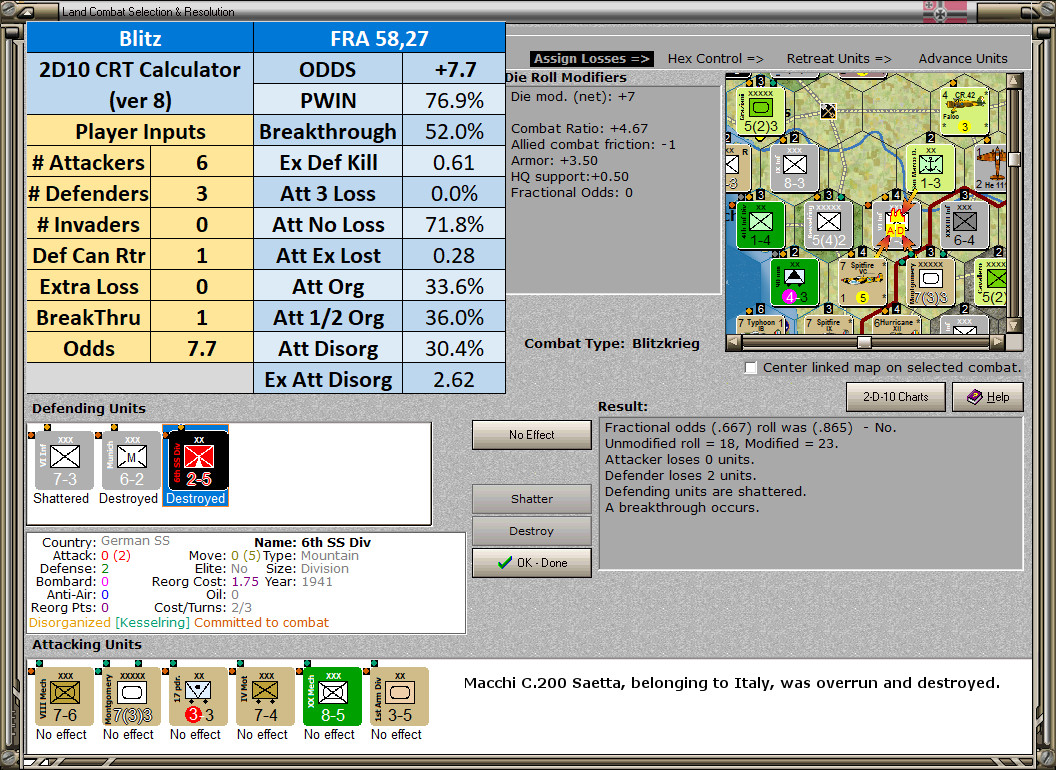
Task: Click "Combat Type: Blitzkrieg" text
Action: (x=612, y=344)
